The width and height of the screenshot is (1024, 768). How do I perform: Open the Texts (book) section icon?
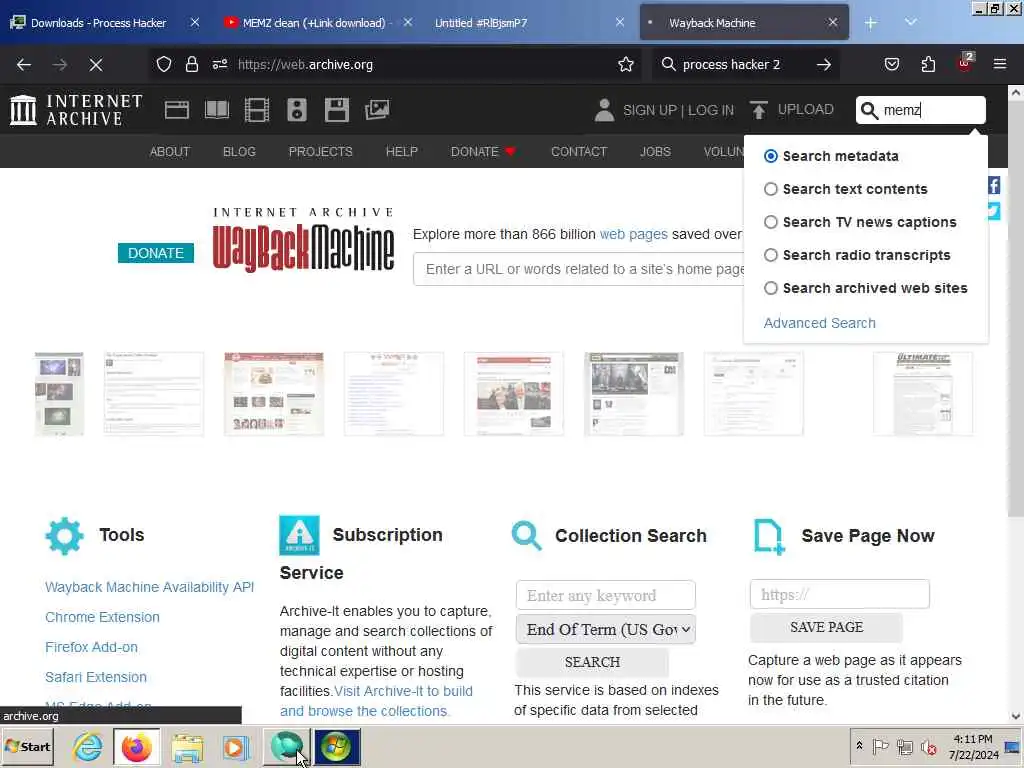coord(217,110)
